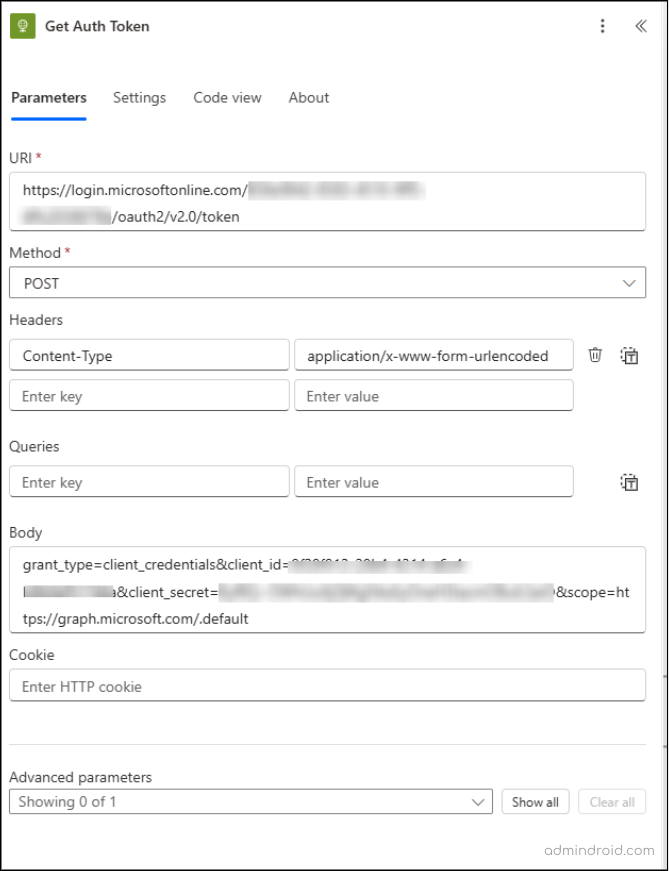The height and width of the screenshot is (871, 669).
Task: Expand the Advanced parameters dropdown
Action: pos(250,802)
